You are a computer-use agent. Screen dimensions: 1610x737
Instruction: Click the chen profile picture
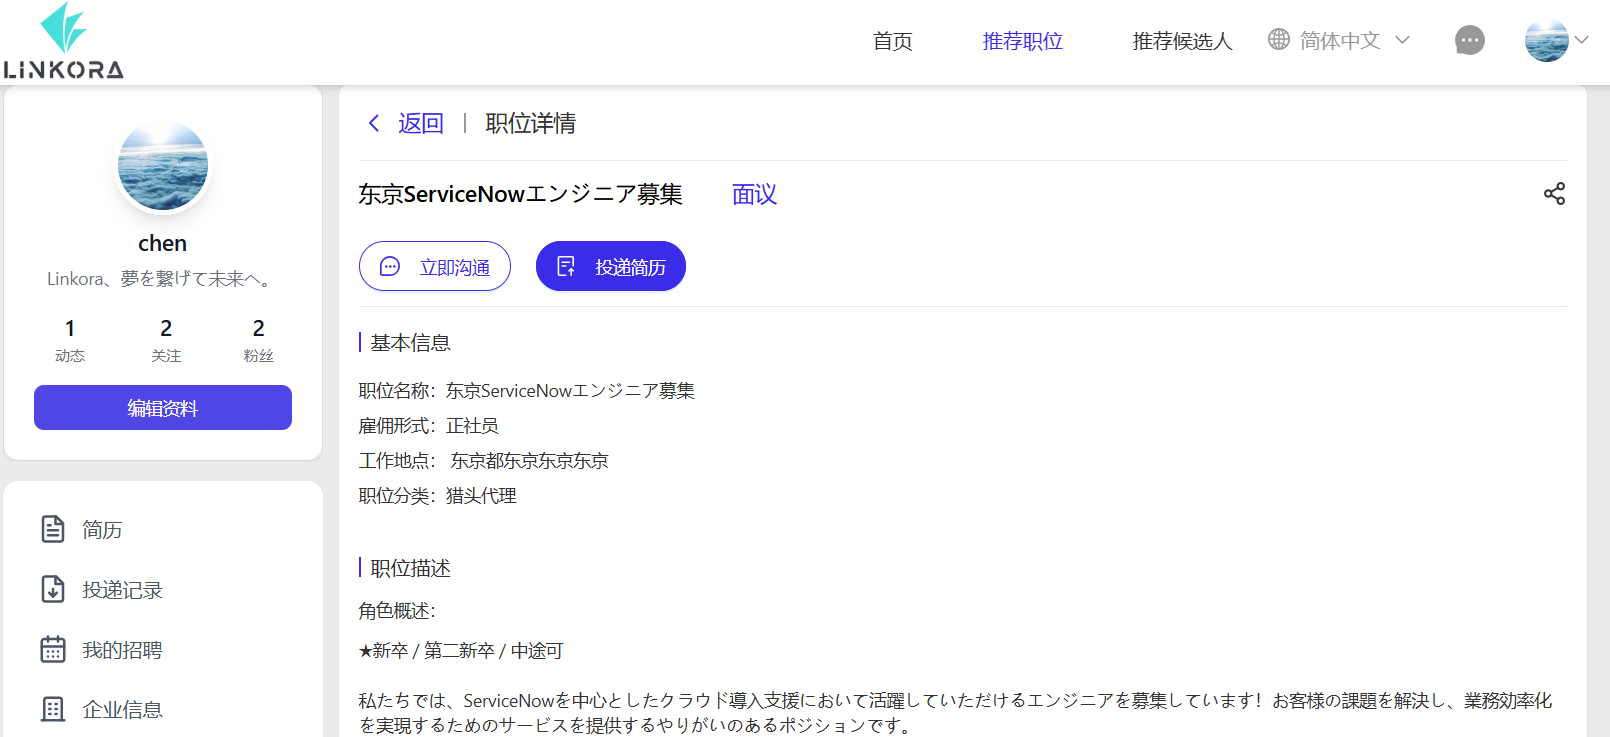click(163, 165)
